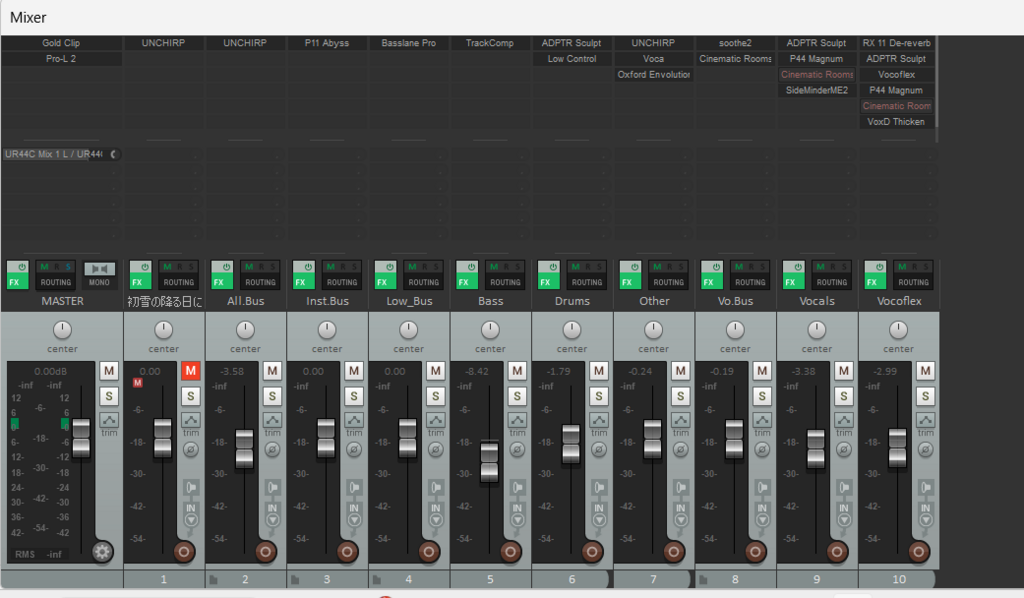Screen dimensions: 1024x598
Task: Toggle phase invert on Low_Bus track
Action: (436, 449)
